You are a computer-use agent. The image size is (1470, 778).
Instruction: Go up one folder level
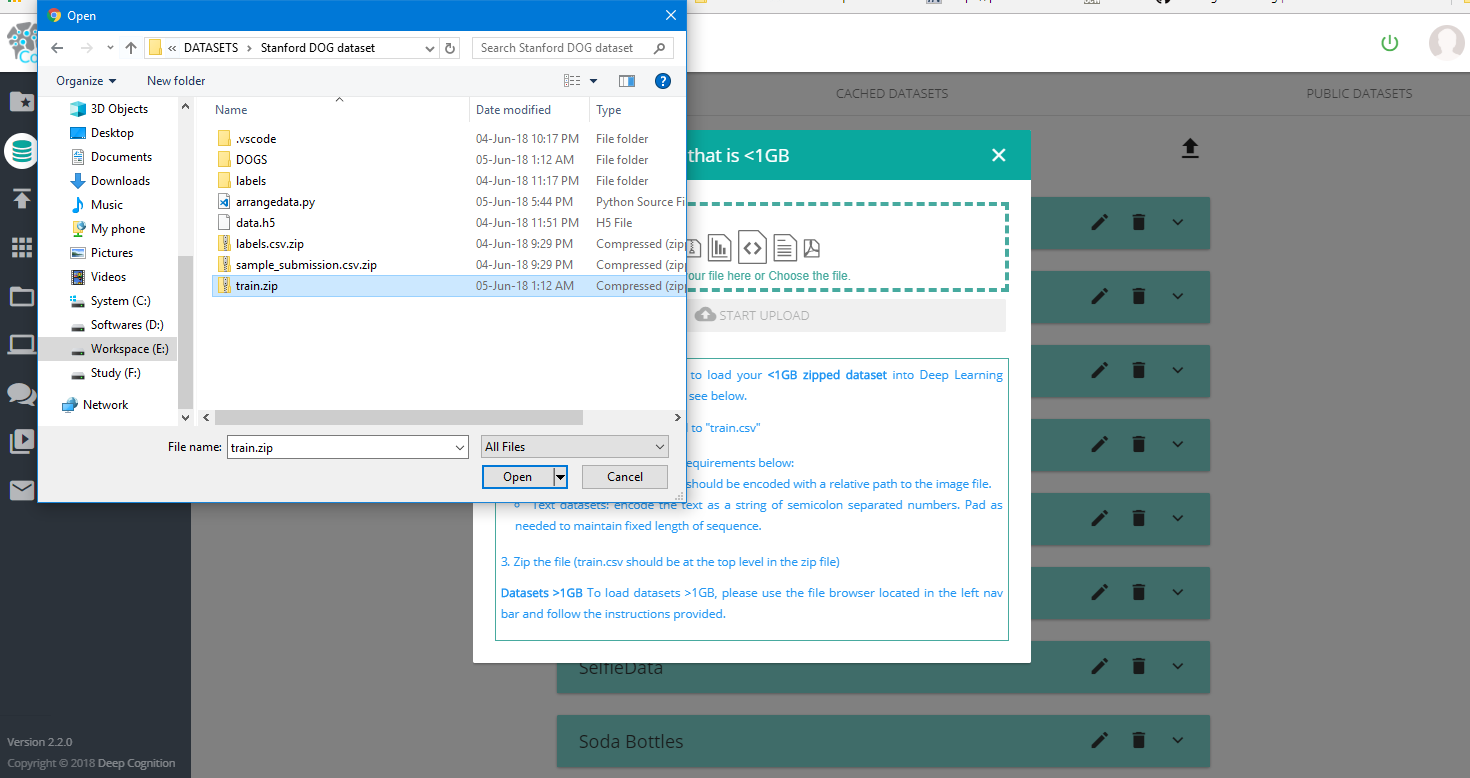(x=131, y=48)
